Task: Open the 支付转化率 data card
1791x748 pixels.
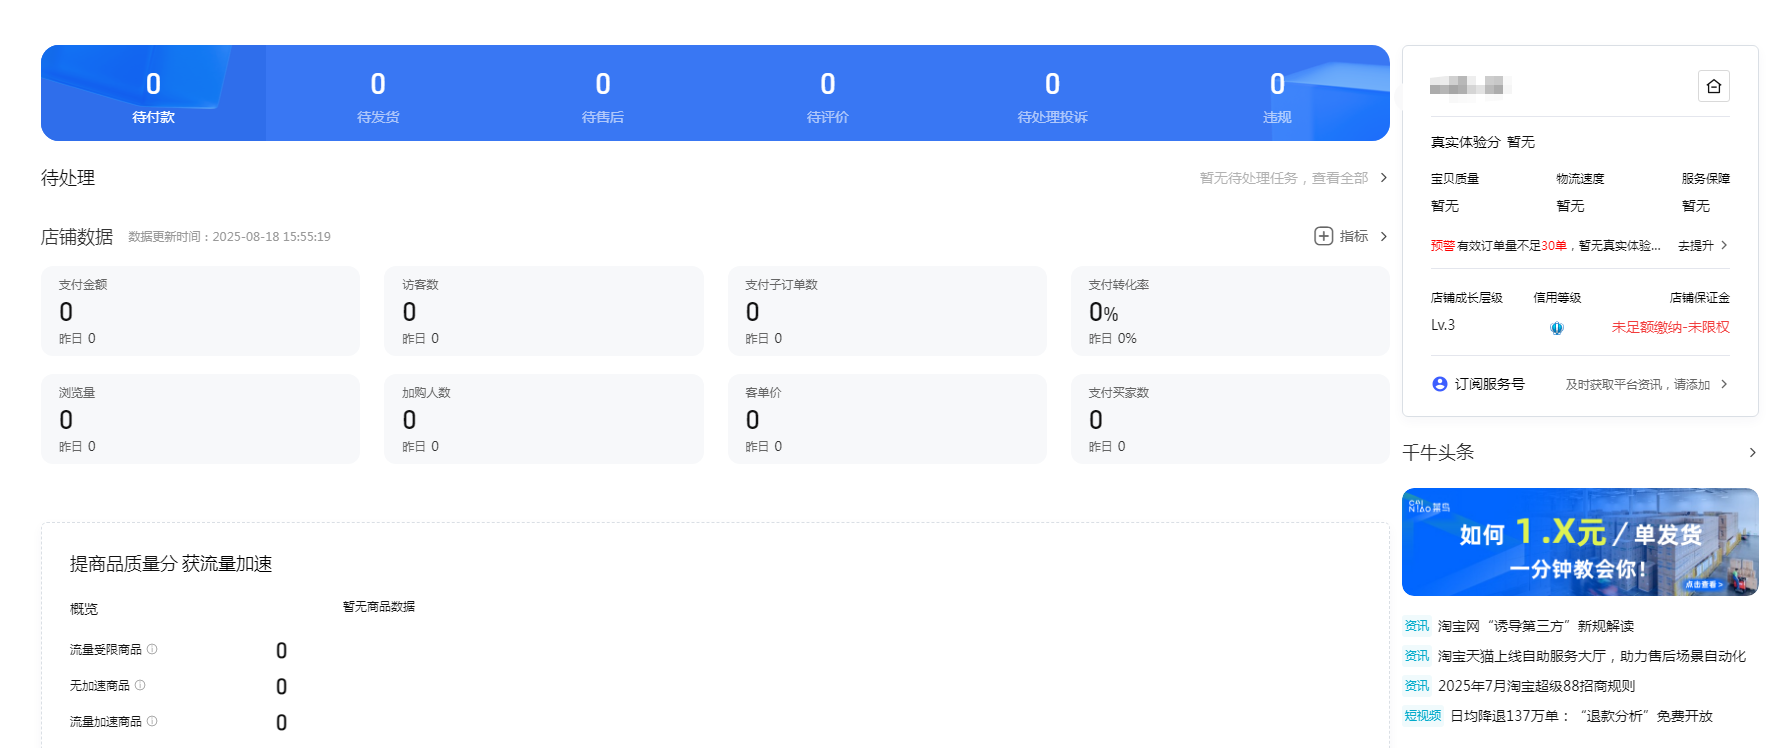Action: click(x=1230, y=311)
